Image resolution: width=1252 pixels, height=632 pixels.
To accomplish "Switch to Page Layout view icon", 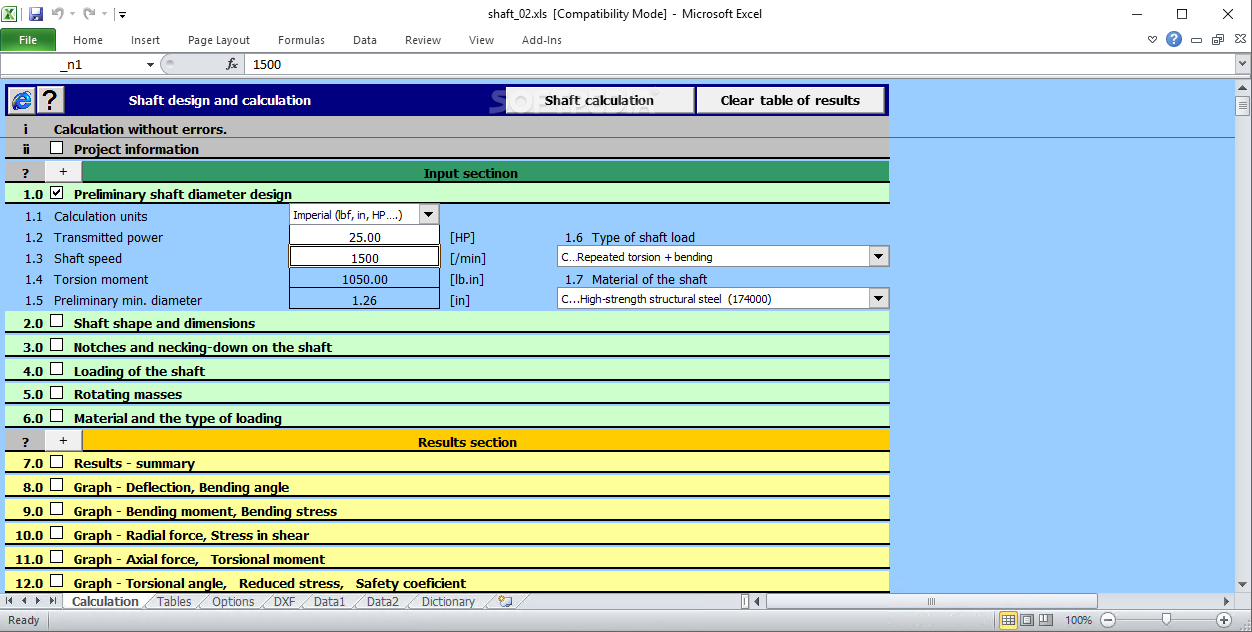I will click(x=1027, y=620).
